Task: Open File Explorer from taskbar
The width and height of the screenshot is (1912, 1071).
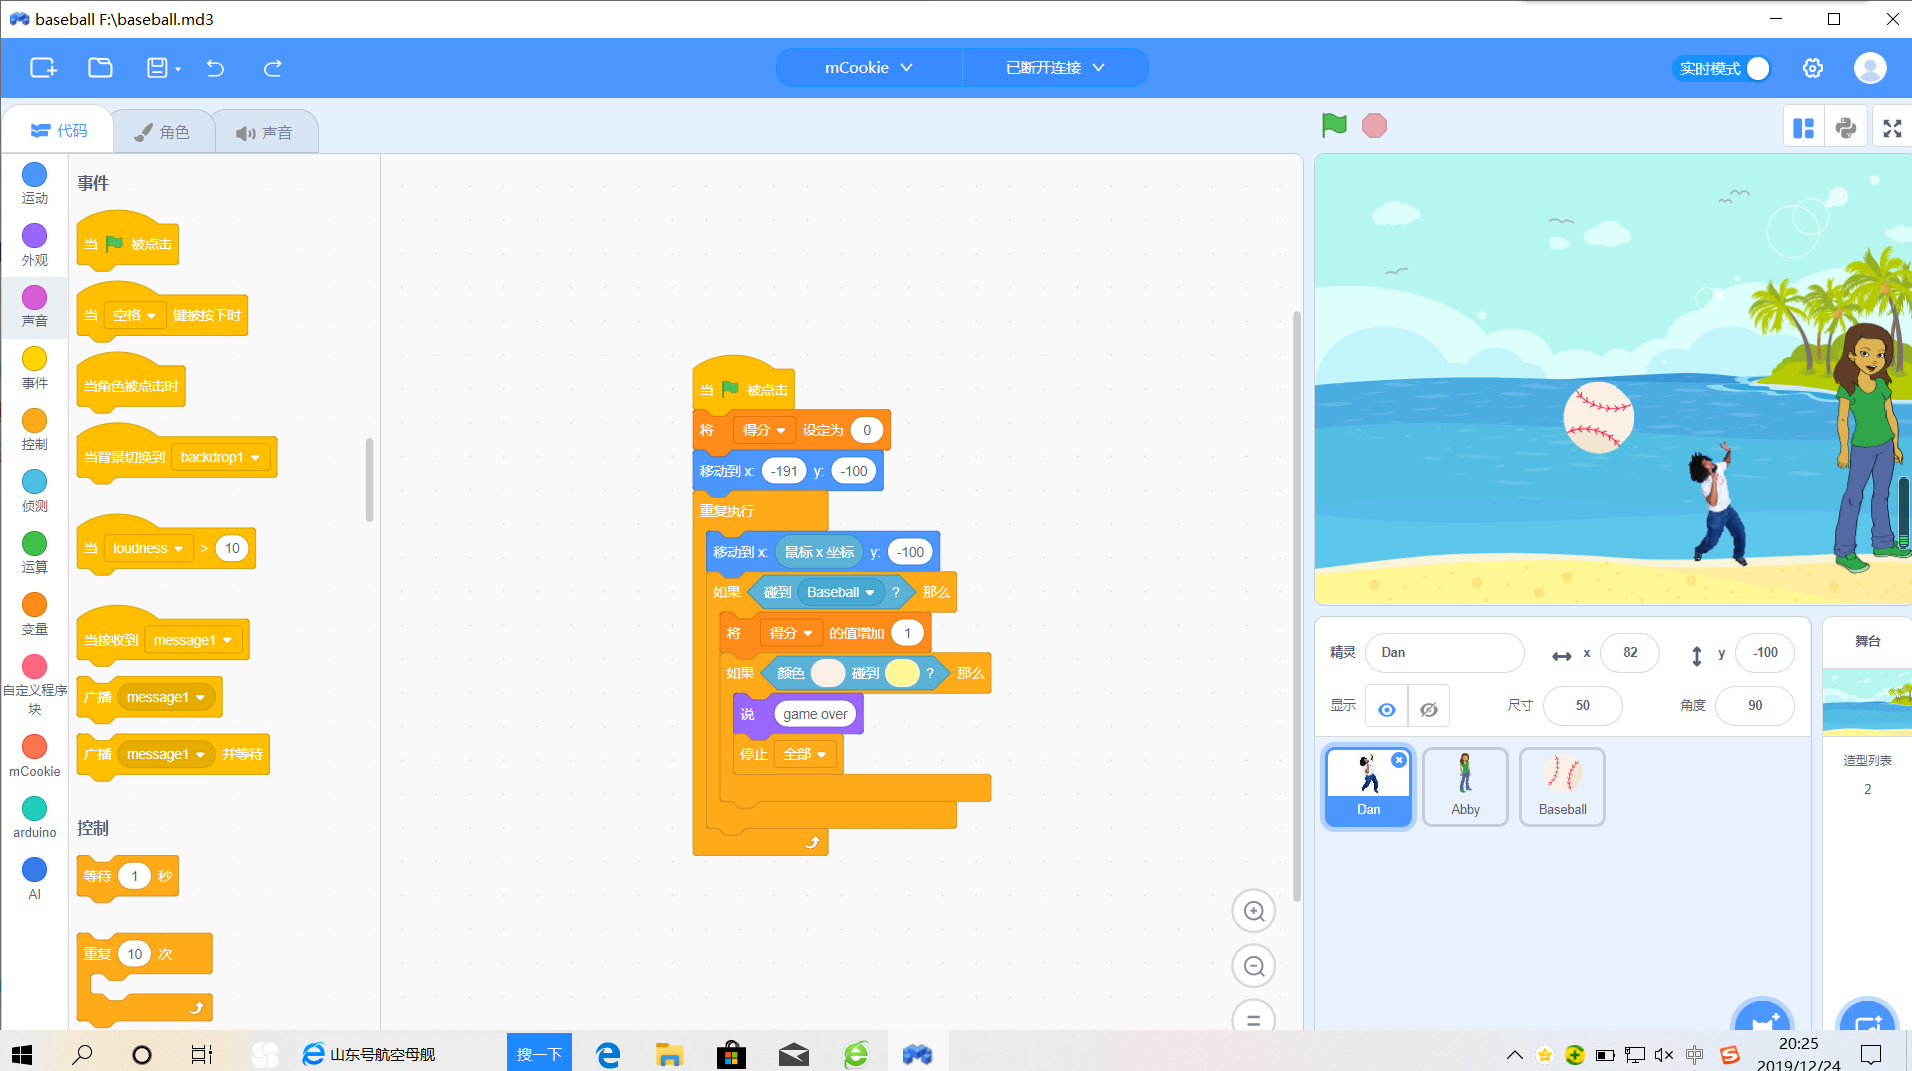Action: pyautogui.click(x=669, y=1054)
